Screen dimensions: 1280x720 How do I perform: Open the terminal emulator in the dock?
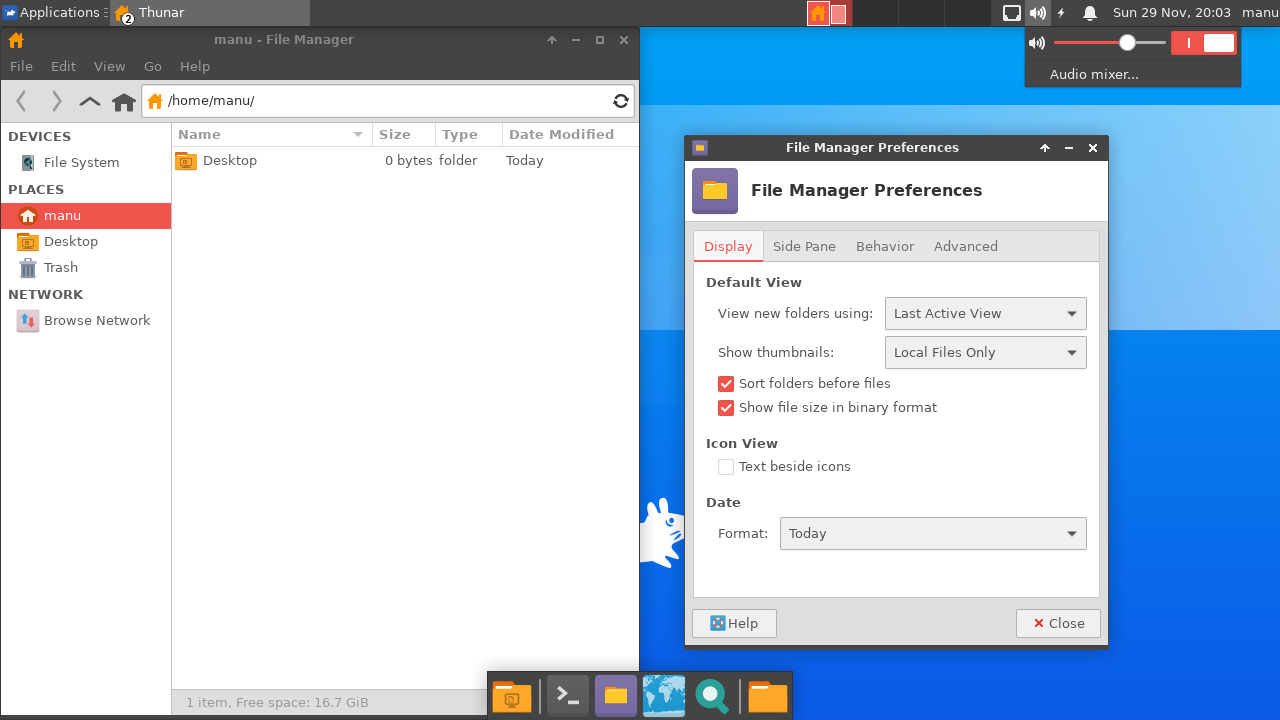pos(568,696)
